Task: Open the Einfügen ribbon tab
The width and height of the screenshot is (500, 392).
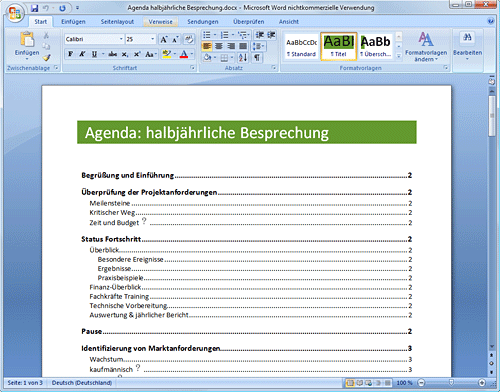Action: click(x=73, y=22)
